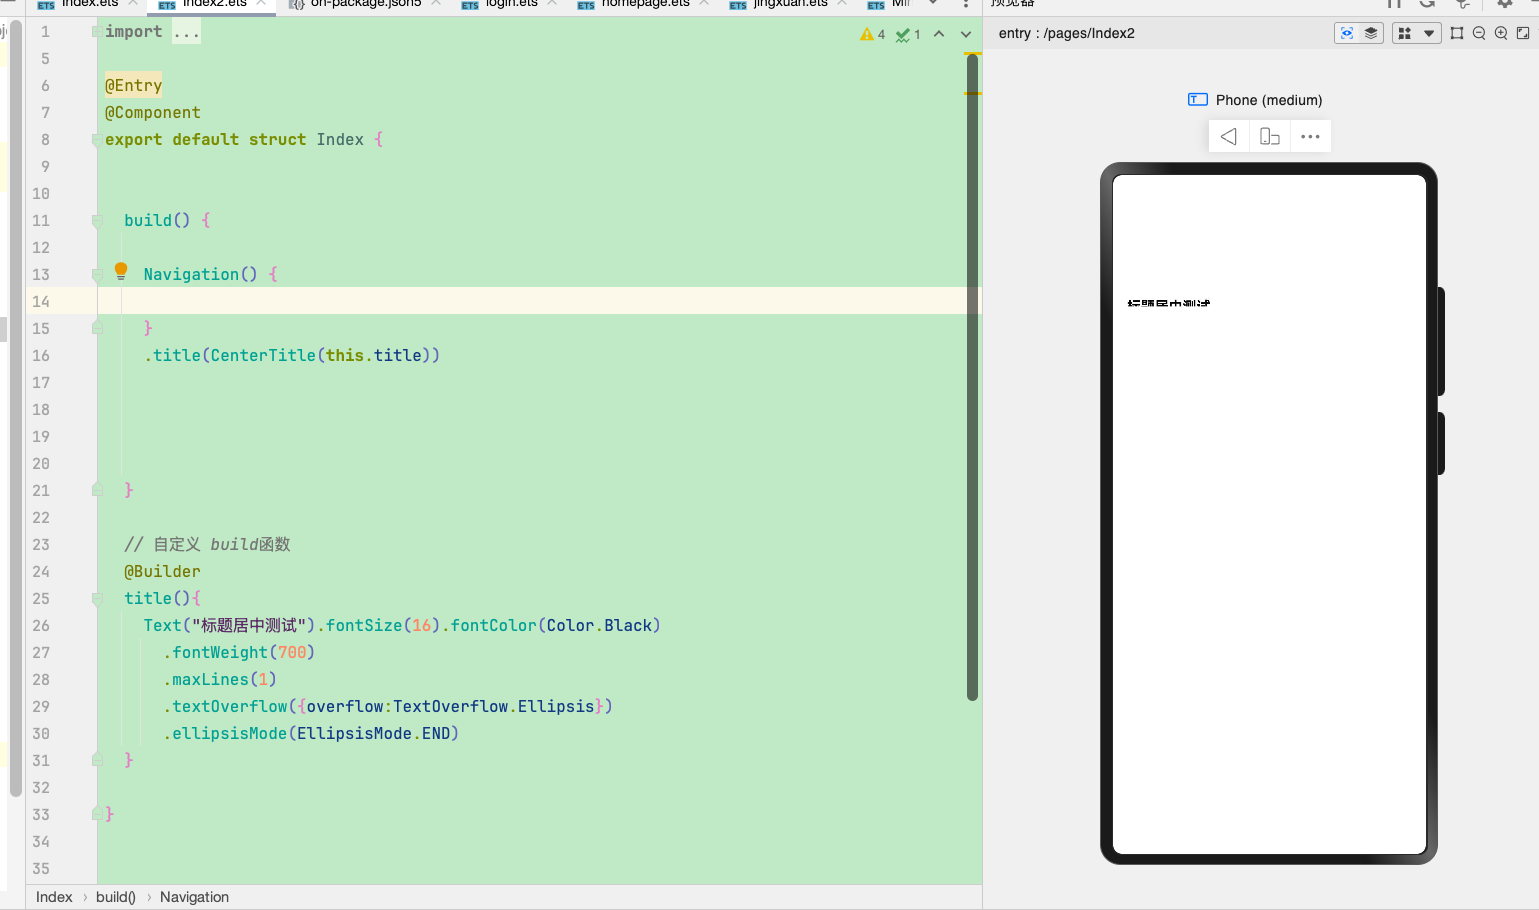Click the @Entry decorator text
Screen dimensions: 1539x910
tap(133, 86)
